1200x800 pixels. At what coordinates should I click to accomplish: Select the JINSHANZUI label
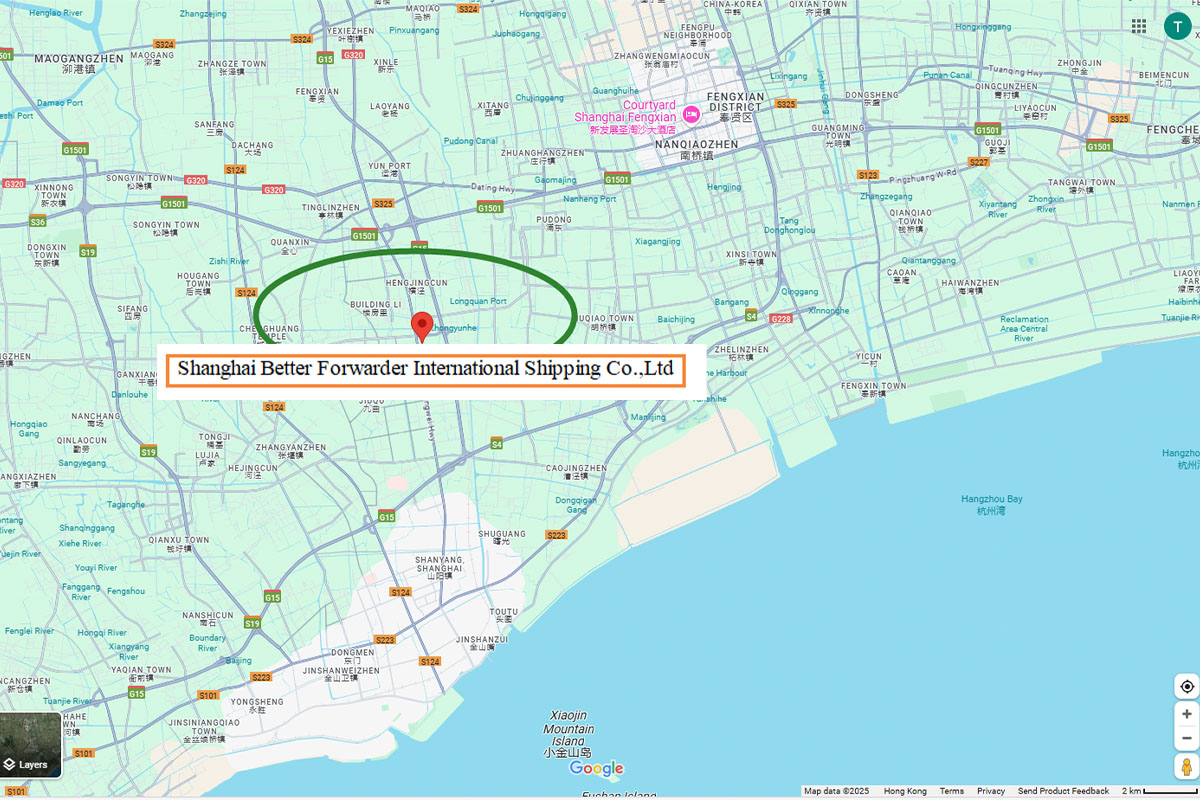(481, 642)
